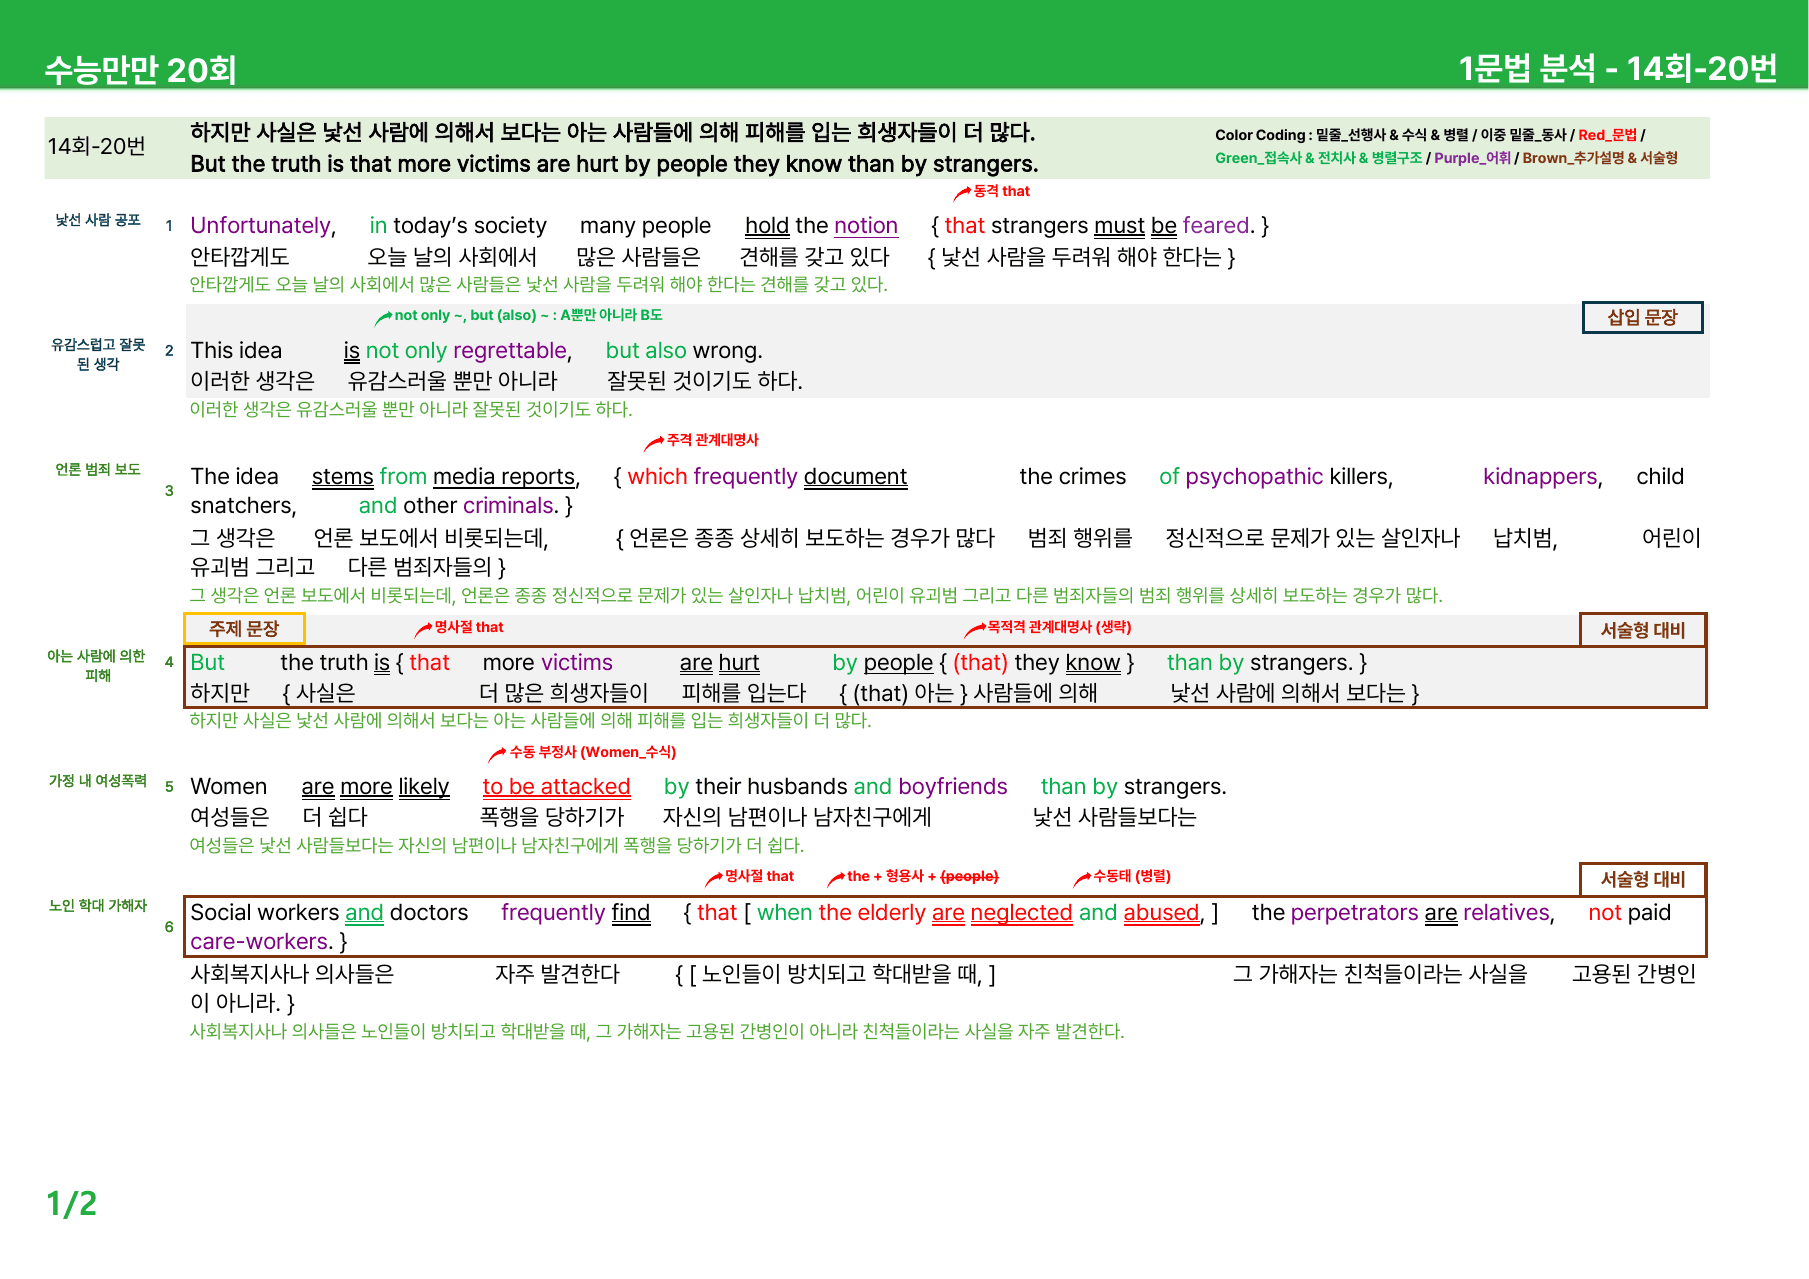The image size is (1809, 1279).
Task: Click the word 'boyfriends' in sentence 5
Action: [x=952, y=787]
